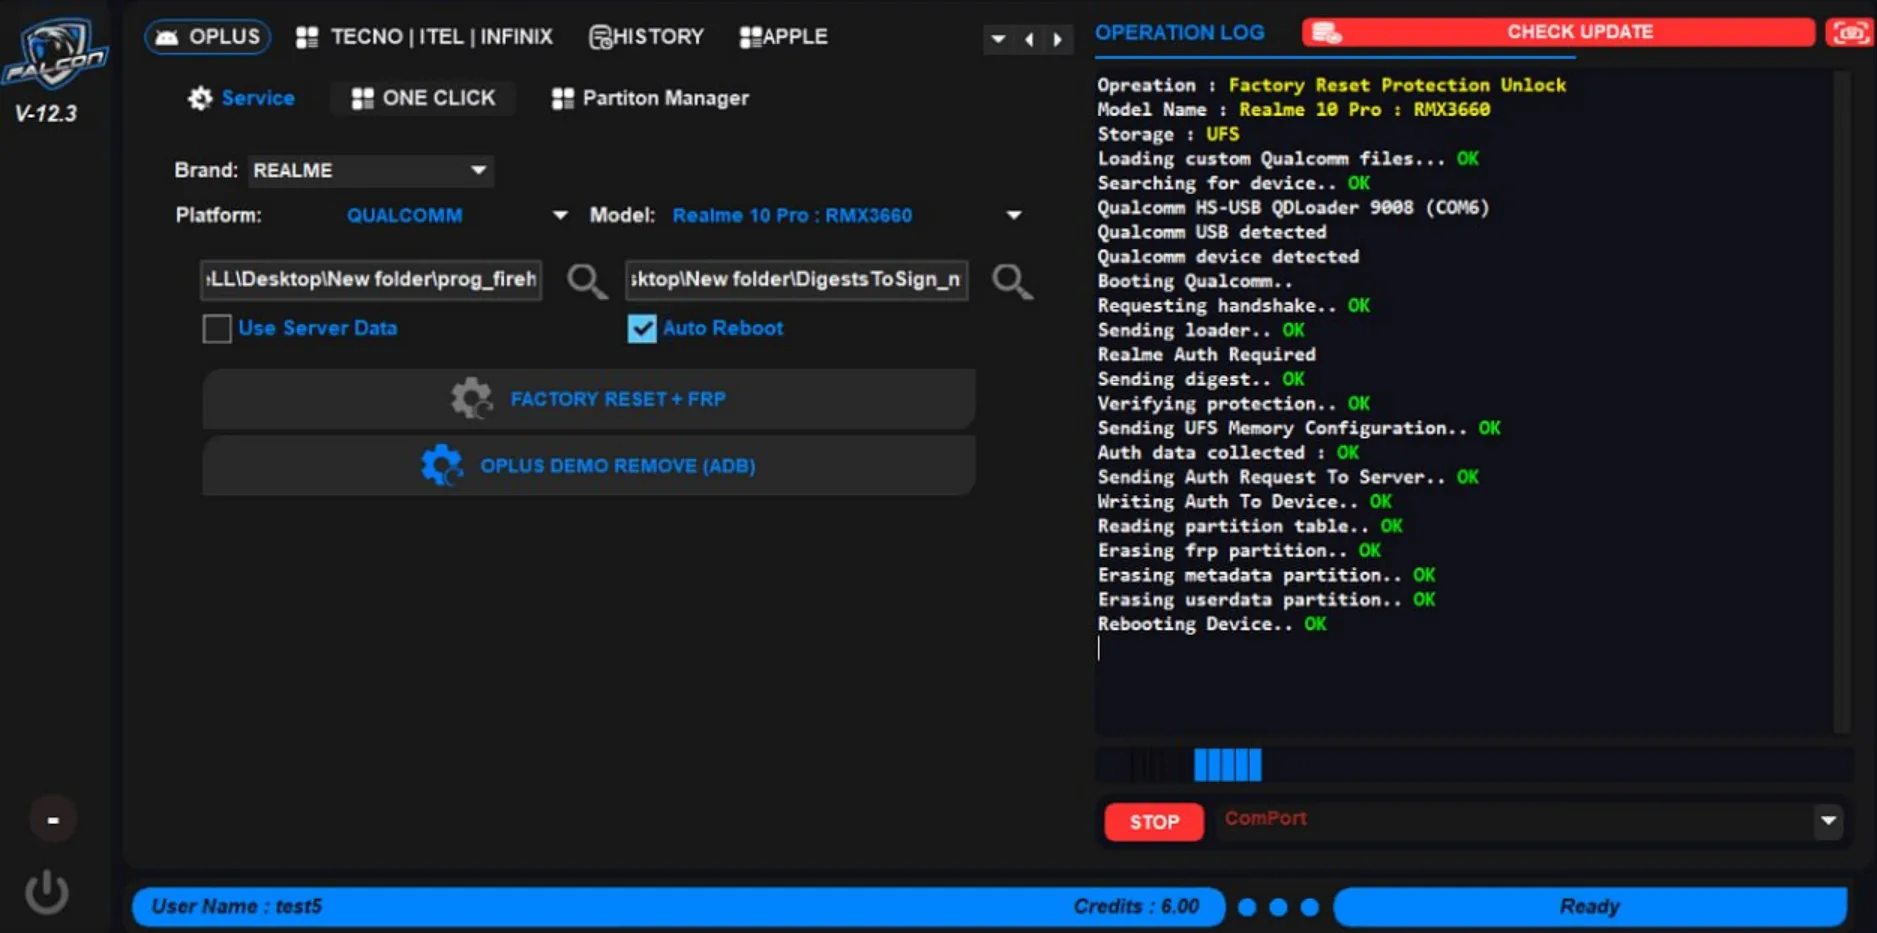Stop the current operation
Screen dimensions: 1877x933
(1154, 822)
